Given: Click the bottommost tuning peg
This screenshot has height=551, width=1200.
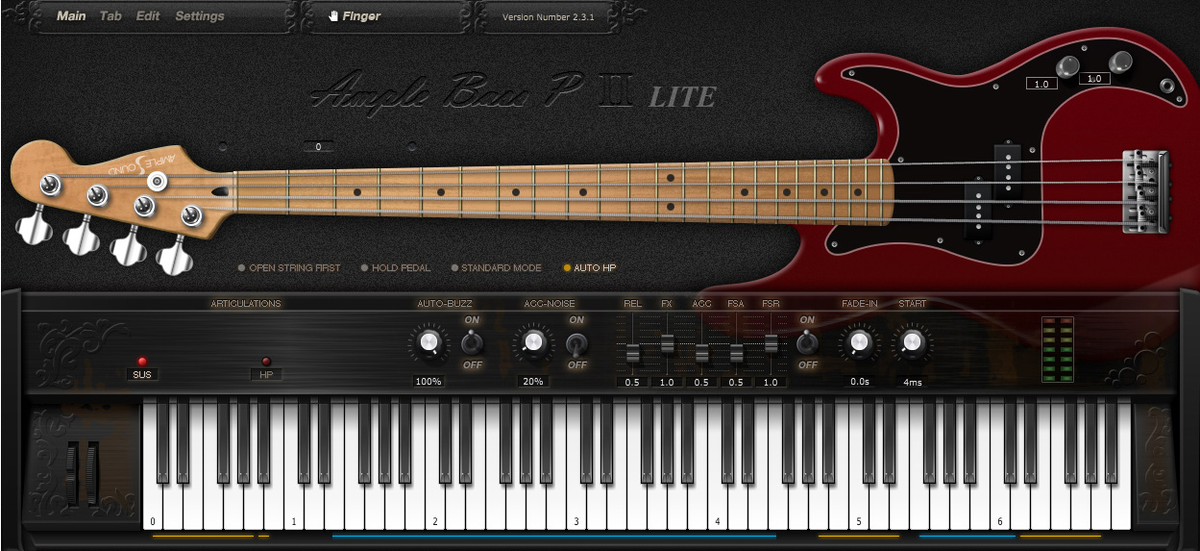Looking at the screenshot, I should tap(174, 256).
